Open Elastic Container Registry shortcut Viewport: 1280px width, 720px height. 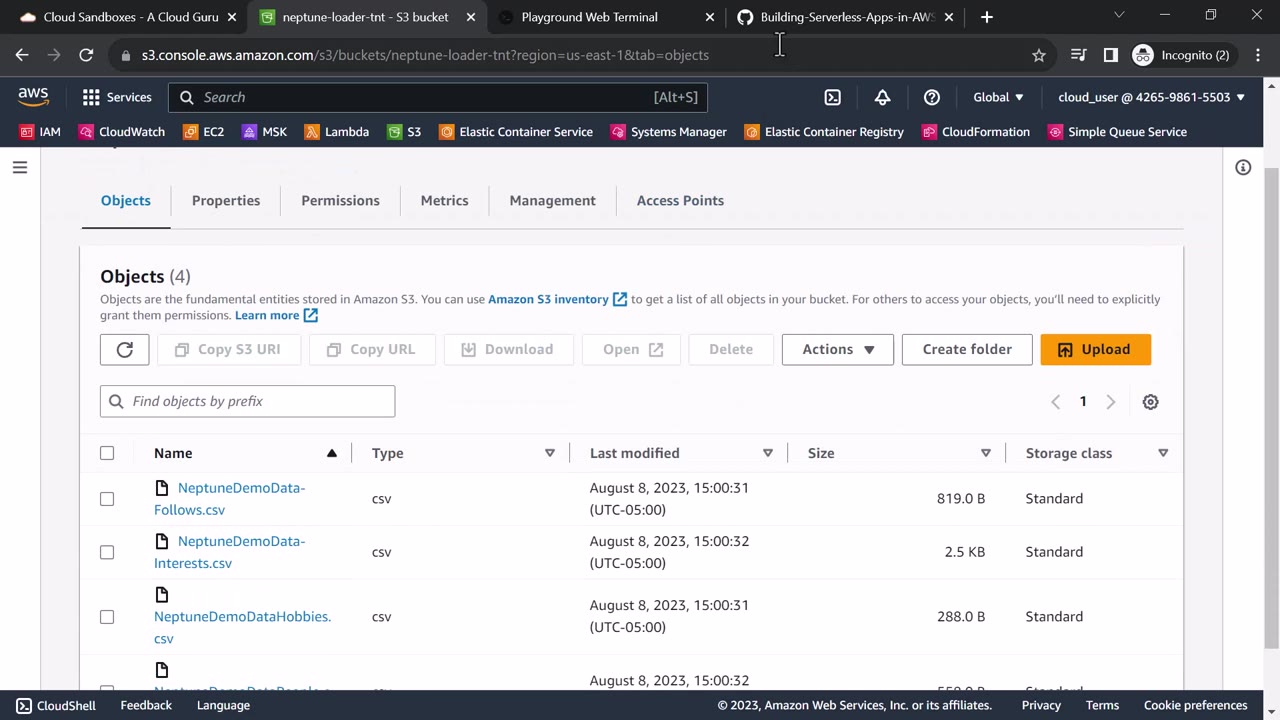click(825, 132)
